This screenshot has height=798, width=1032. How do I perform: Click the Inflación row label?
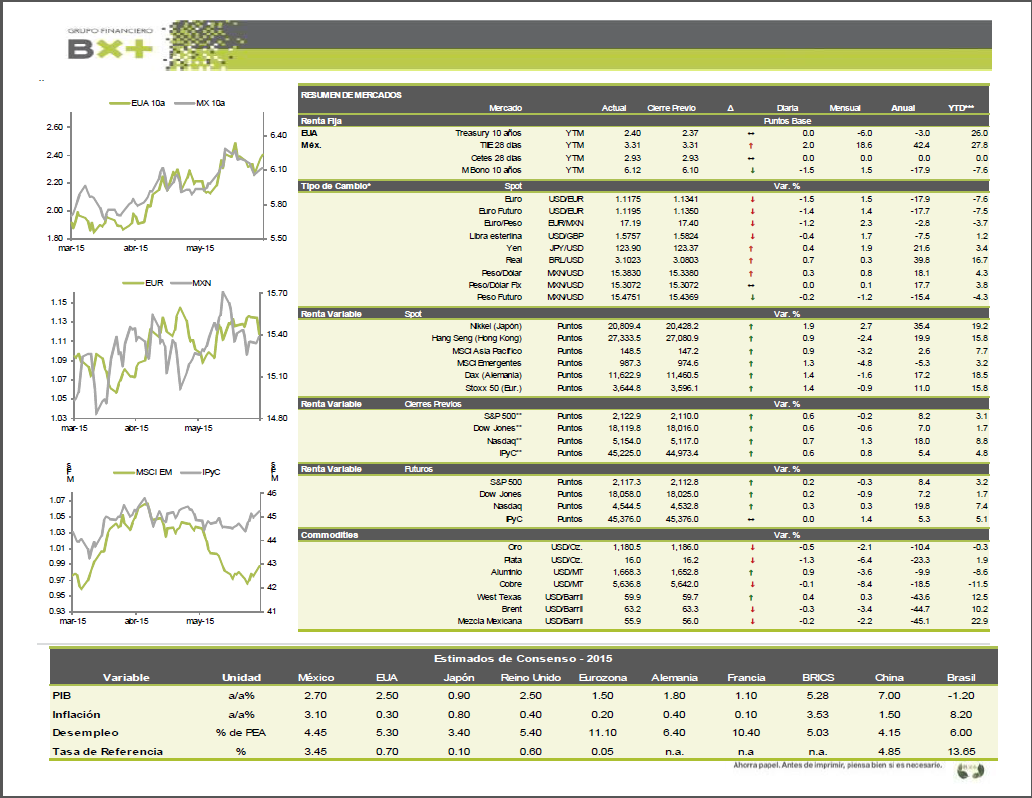tap(76, 715)
